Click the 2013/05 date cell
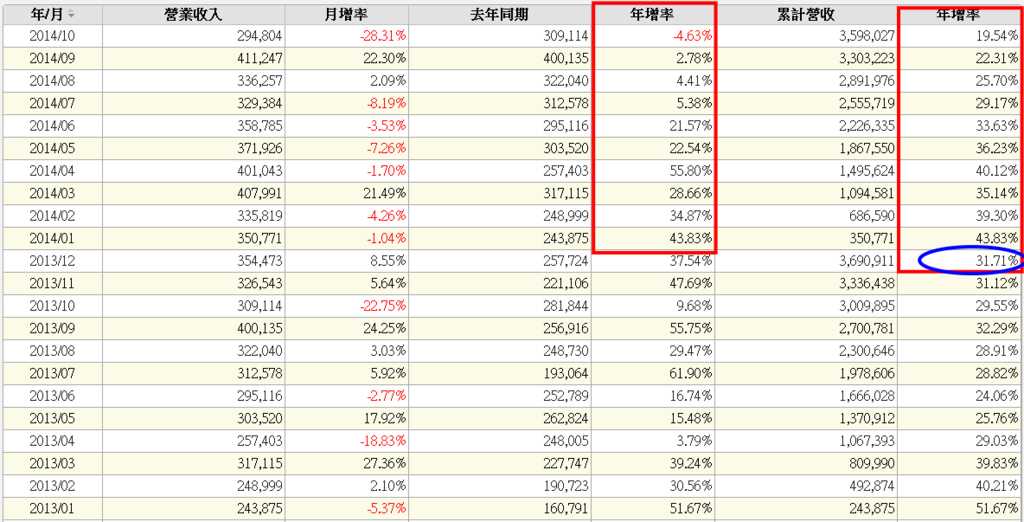The image size is (1024, 522). click(53, 419)
